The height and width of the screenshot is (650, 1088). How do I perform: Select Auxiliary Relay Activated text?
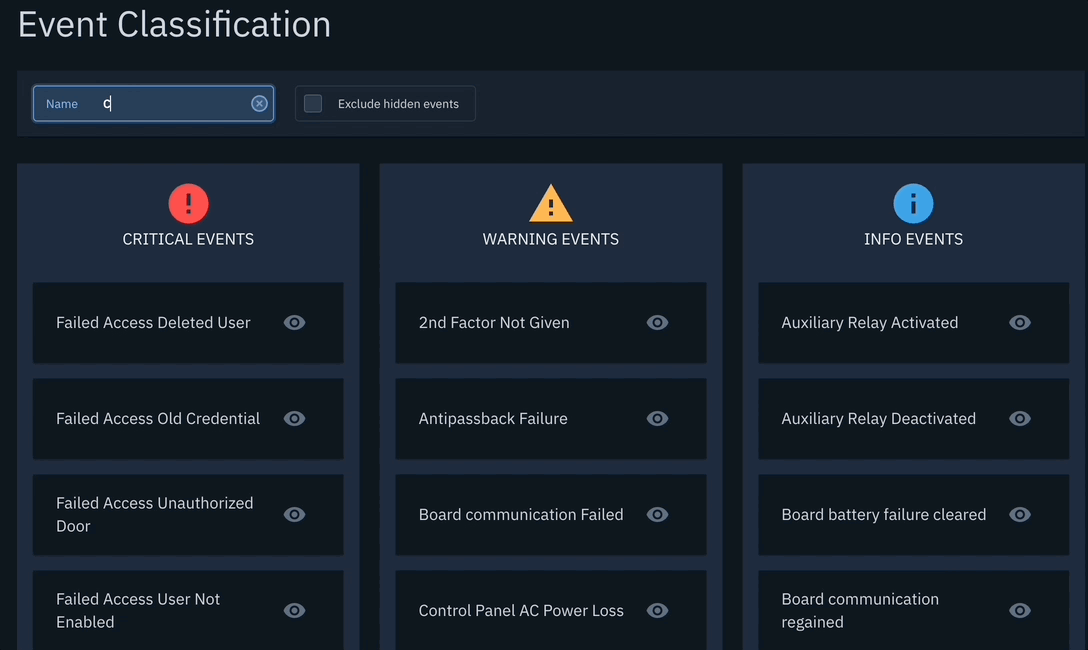point(869,323)
